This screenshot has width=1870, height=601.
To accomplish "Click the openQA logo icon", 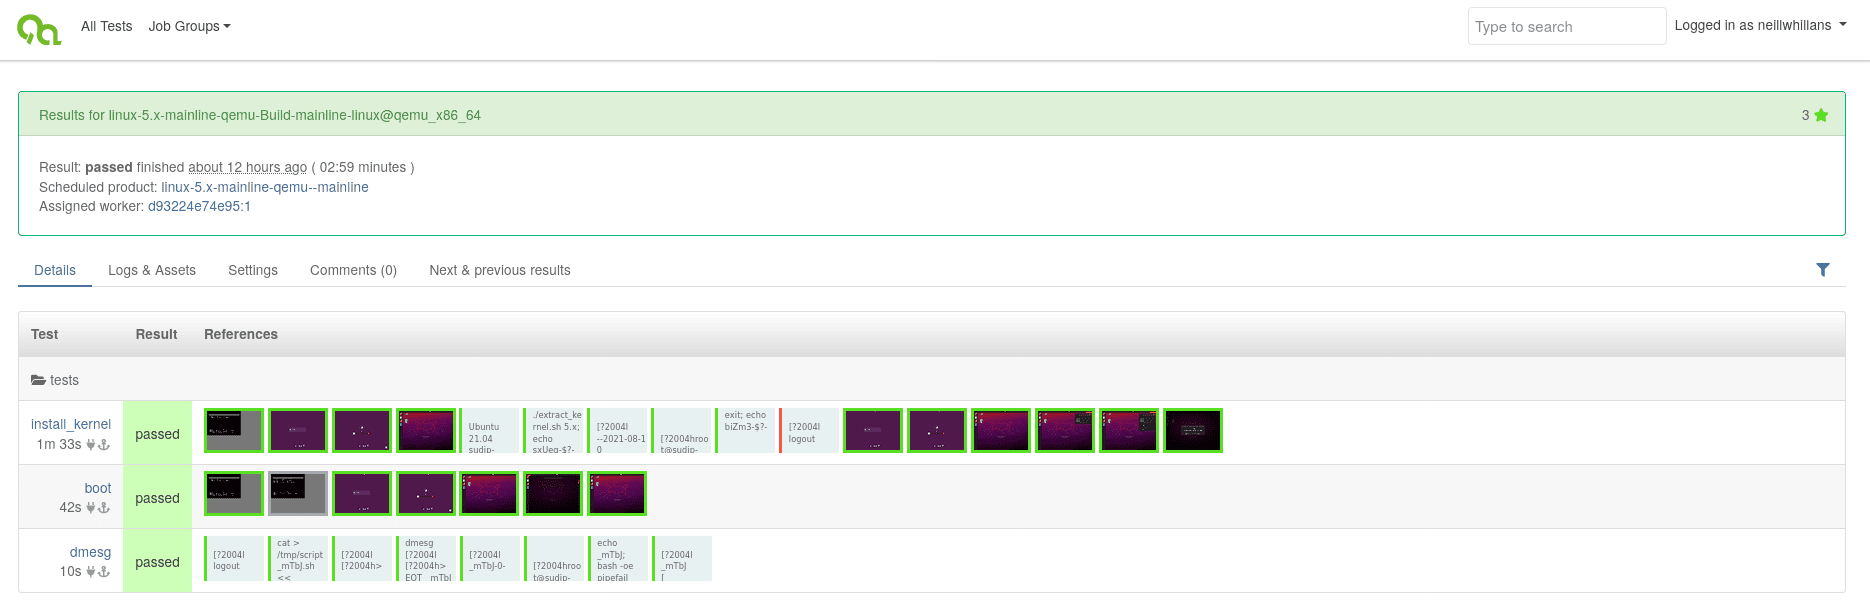I will click(39, 29).
